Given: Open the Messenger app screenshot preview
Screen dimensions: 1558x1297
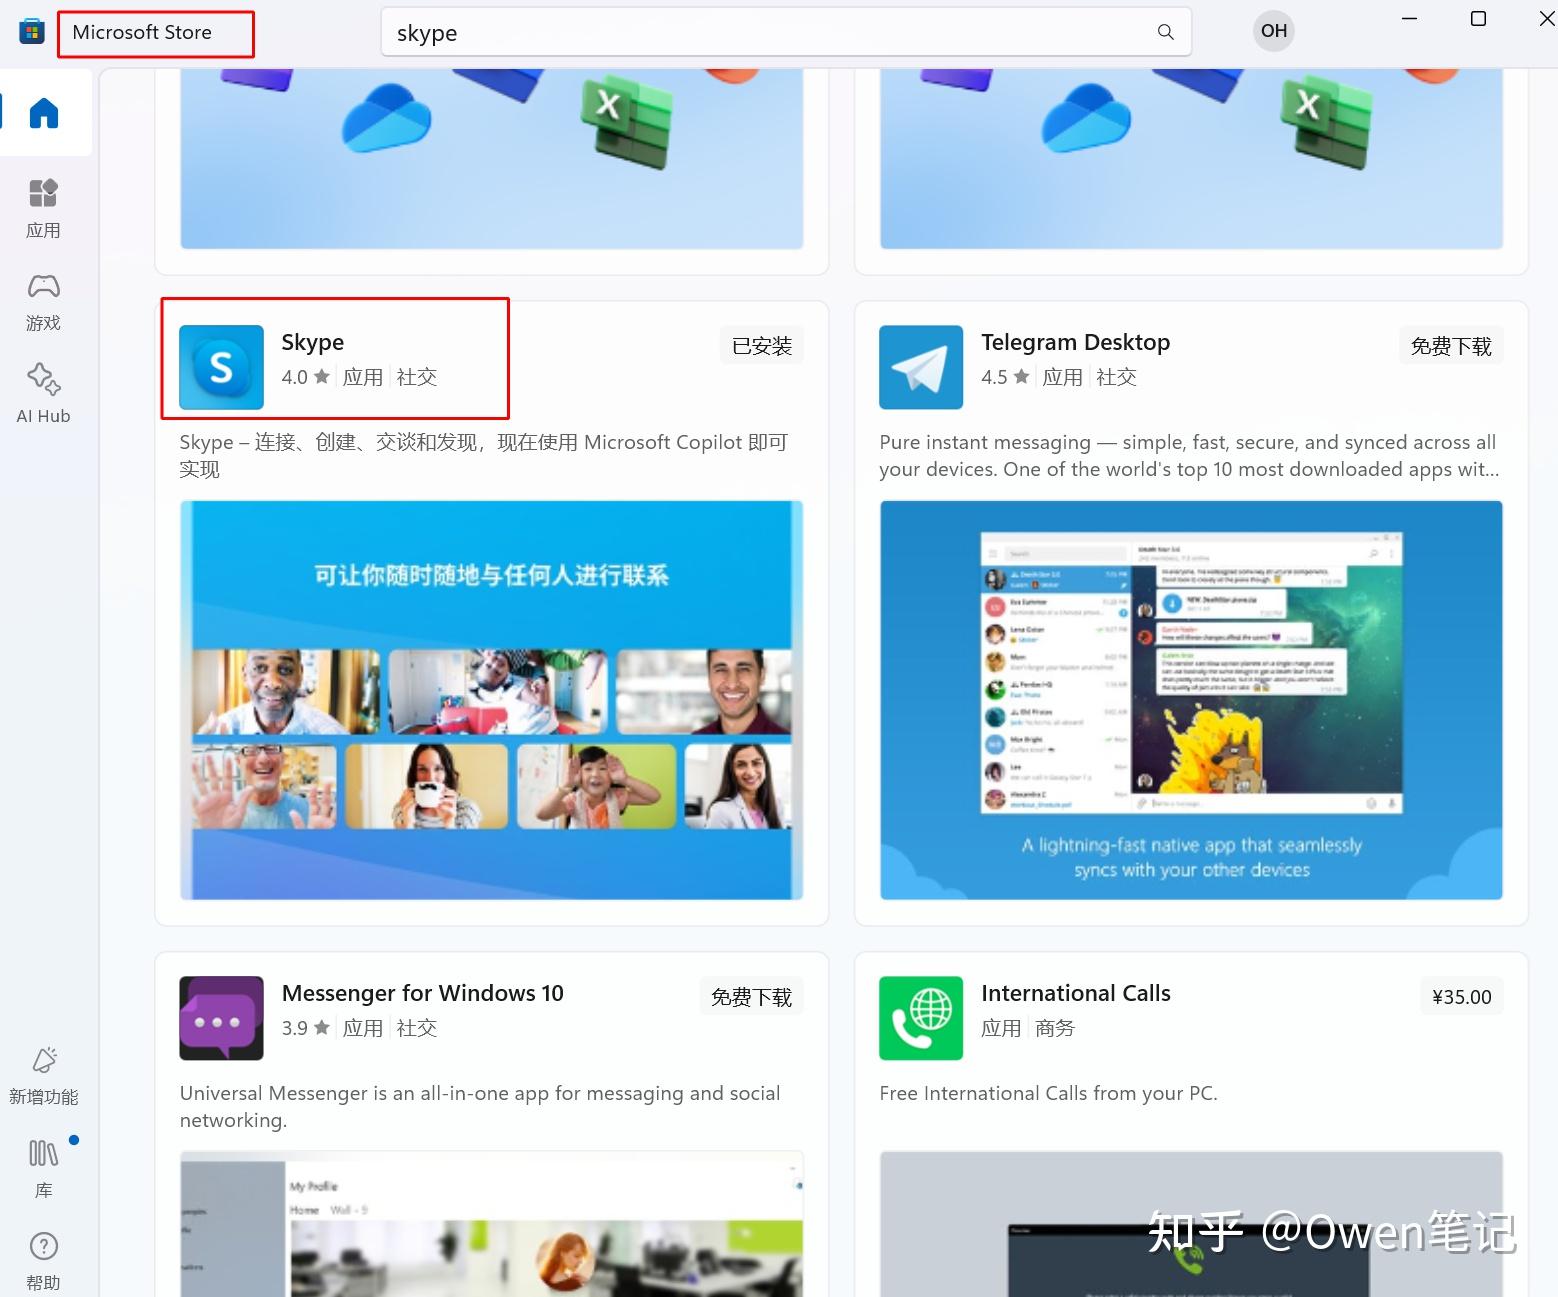Looking at the screenshot, I should click(491, 1224).
